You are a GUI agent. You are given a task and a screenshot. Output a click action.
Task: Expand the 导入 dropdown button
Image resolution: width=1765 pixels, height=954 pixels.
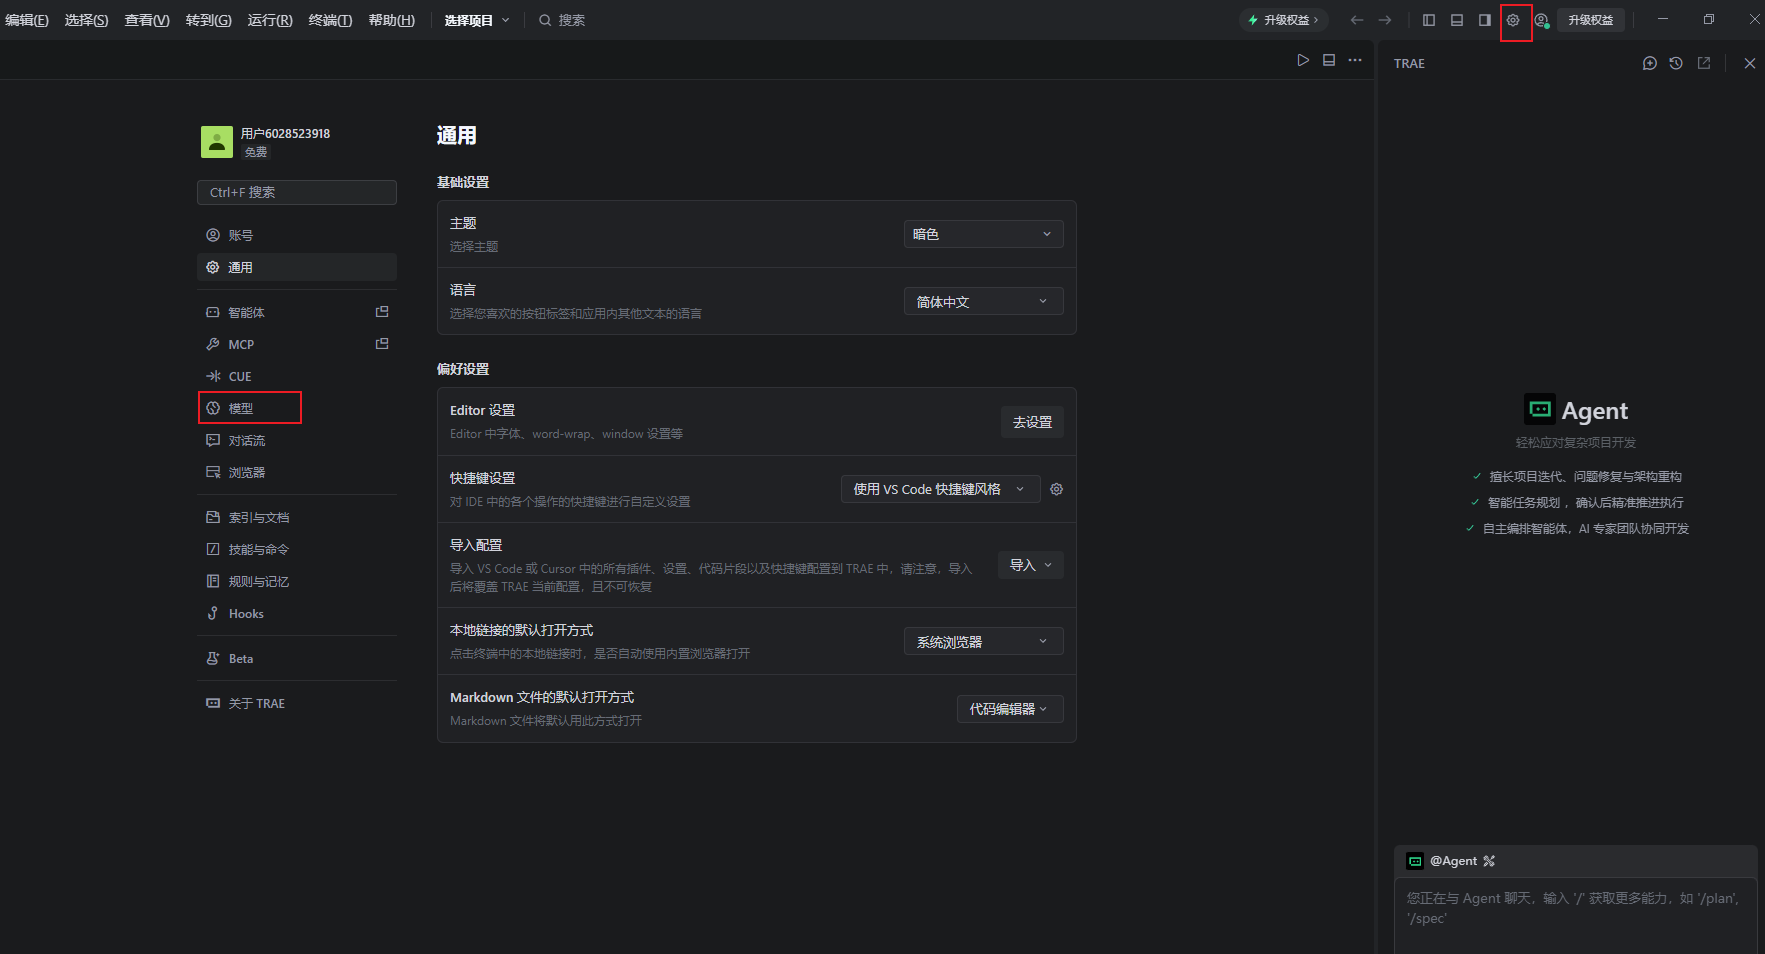1030,565
